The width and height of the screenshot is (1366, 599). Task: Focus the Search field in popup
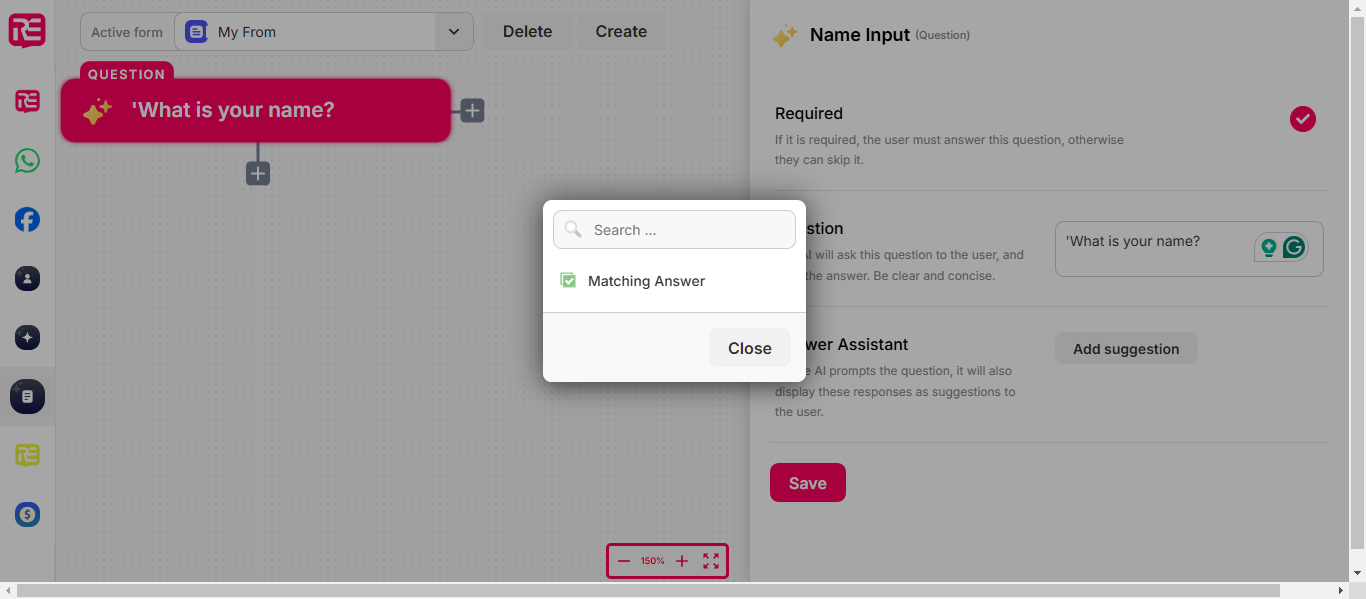pos(674,230)
